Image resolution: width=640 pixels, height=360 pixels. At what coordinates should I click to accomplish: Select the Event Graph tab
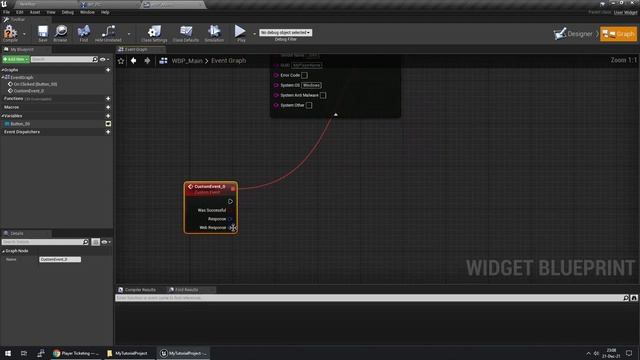(x=136, y=49)
